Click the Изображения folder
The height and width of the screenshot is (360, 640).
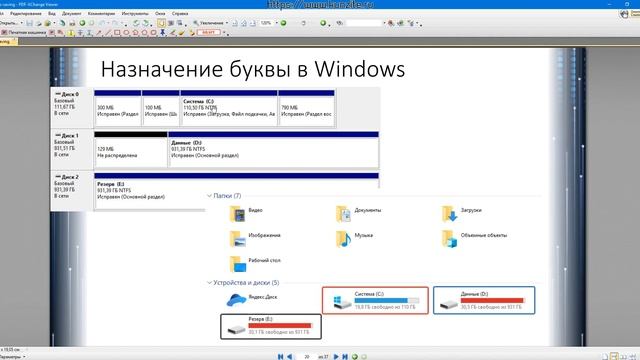255,239
